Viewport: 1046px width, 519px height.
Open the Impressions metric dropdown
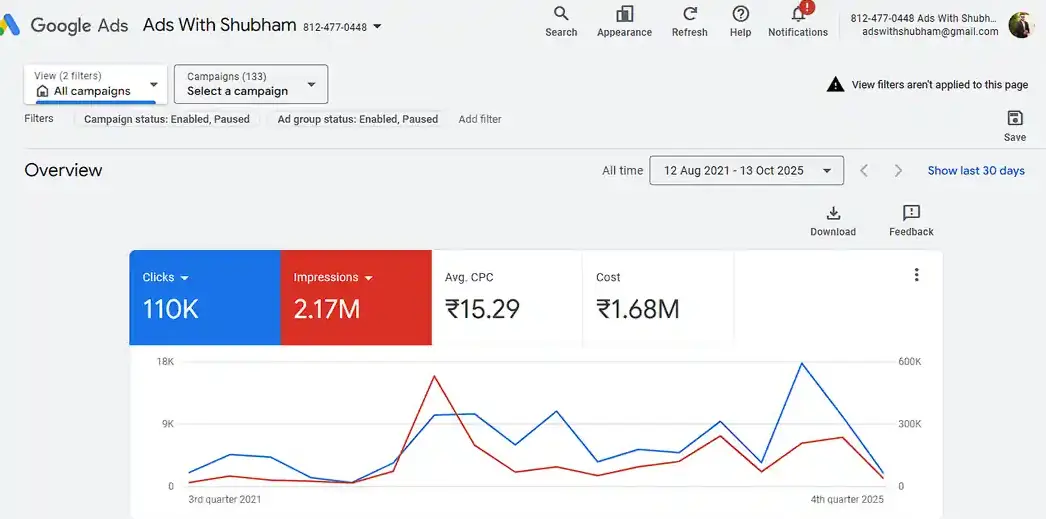click(368, 278)
